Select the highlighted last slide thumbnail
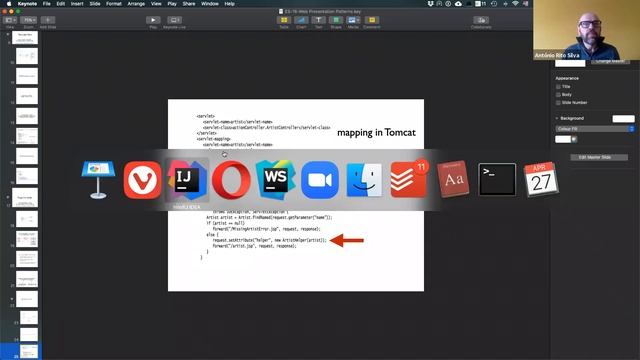The width and height of the screenshot is (640, 360). (x=29, y=351)
